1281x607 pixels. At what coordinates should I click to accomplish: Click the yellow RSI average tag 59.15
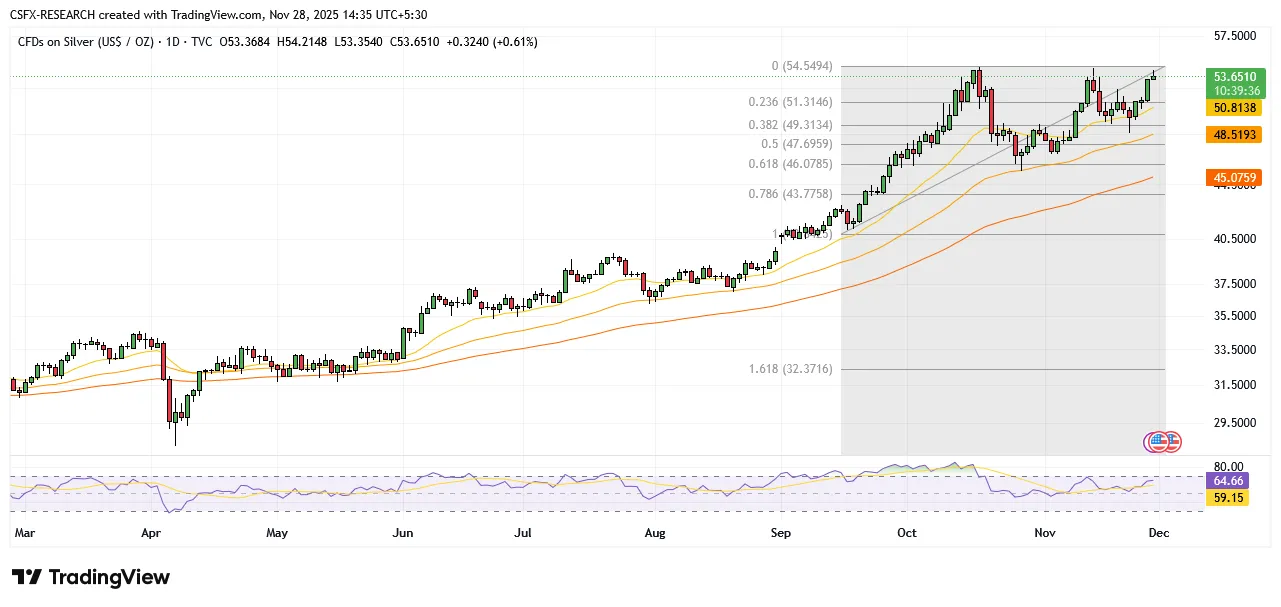pyautogui.click(x=1227, y=497)
